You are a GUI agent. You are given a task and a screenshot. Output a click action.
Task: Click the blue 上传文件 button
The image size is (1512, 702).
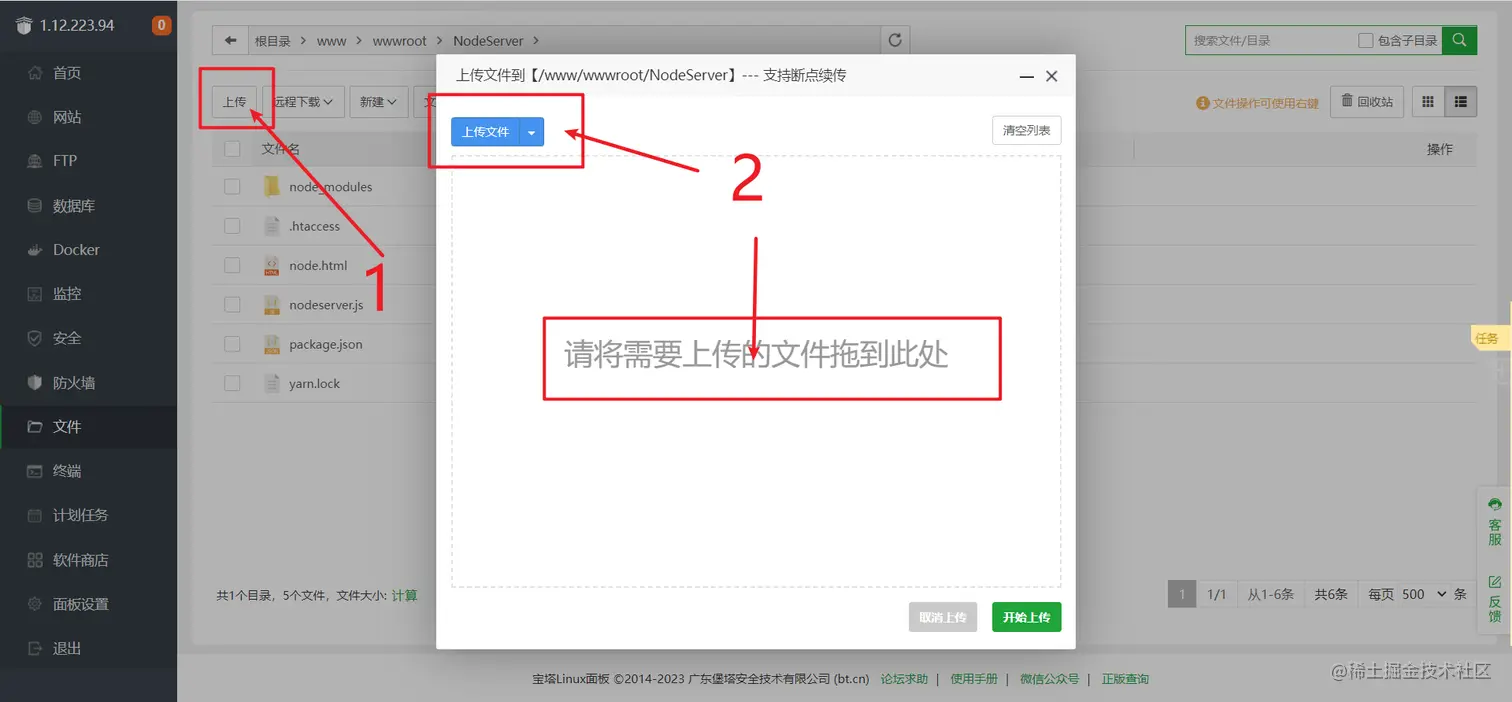[x=486, y=132]
